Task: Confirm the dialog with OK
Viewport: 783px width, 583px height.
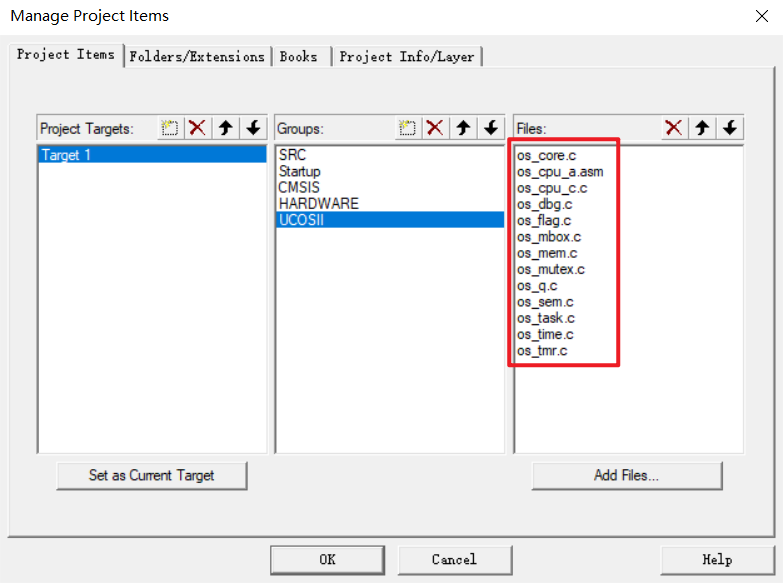Action: pyautogui.click(x=327, y=560)
